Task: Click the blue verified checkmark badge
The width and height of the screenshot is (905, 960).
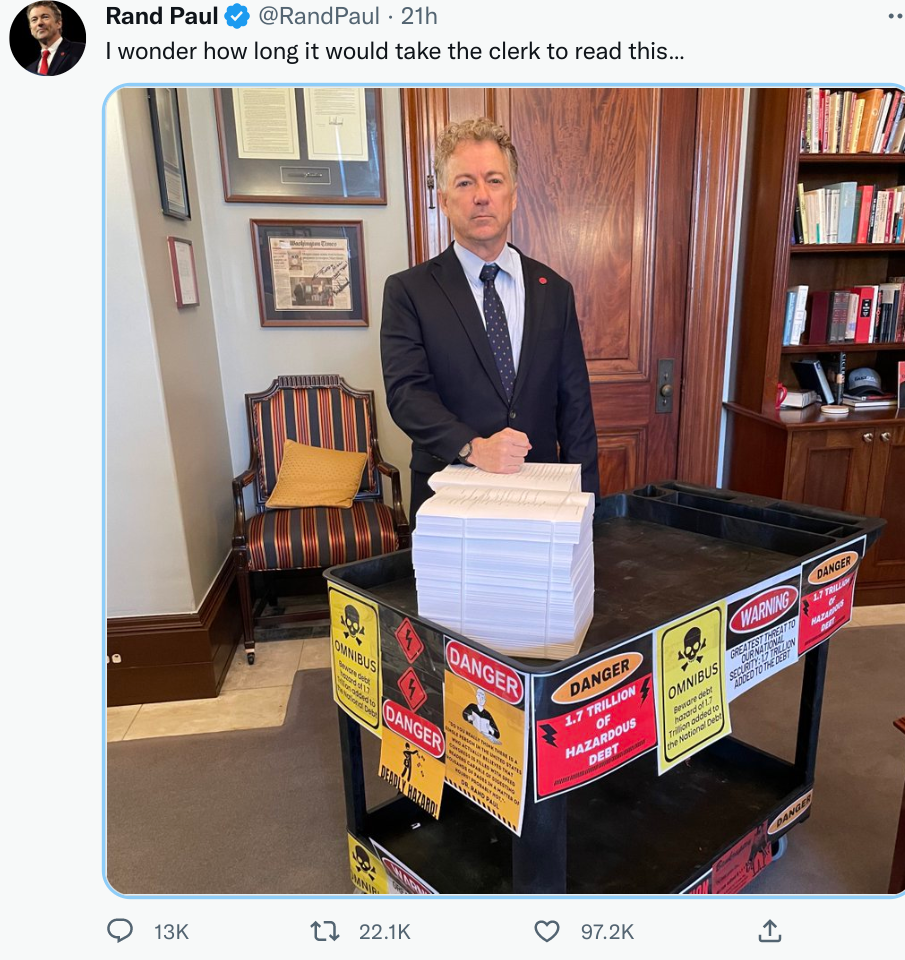Action: click(x=238, y=17)
